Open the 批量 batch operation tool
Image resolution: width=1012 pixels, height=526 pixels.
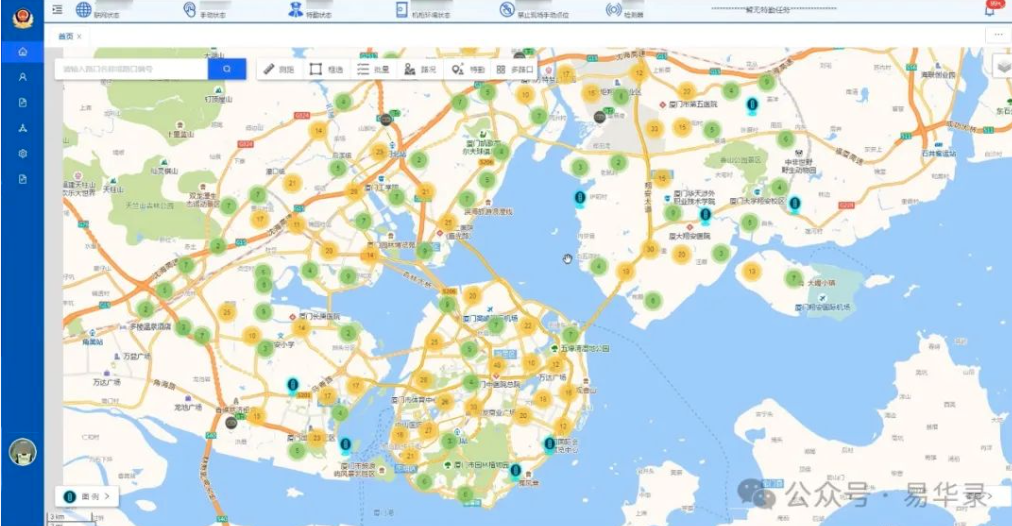pyautogui.click(x=373, y=69)
